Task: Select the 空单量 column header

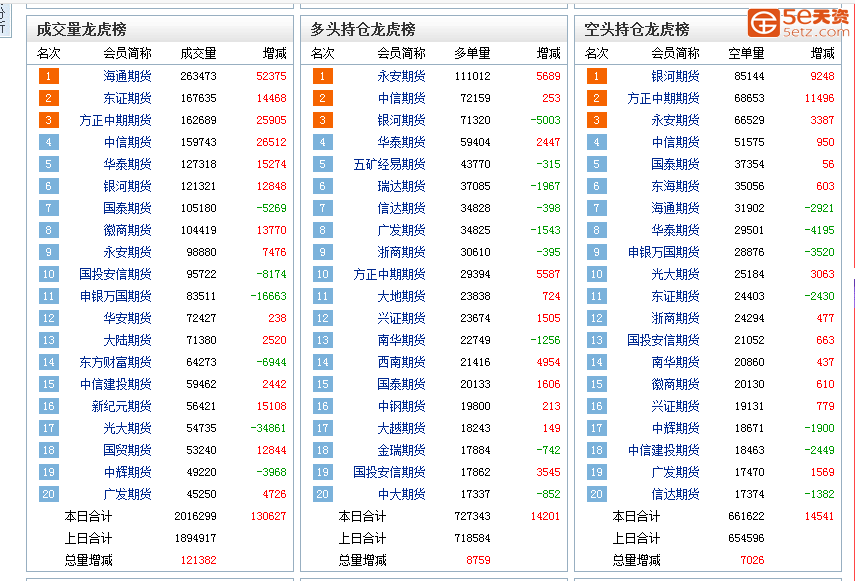Action: pyautogui.click(x=746, y=53)
